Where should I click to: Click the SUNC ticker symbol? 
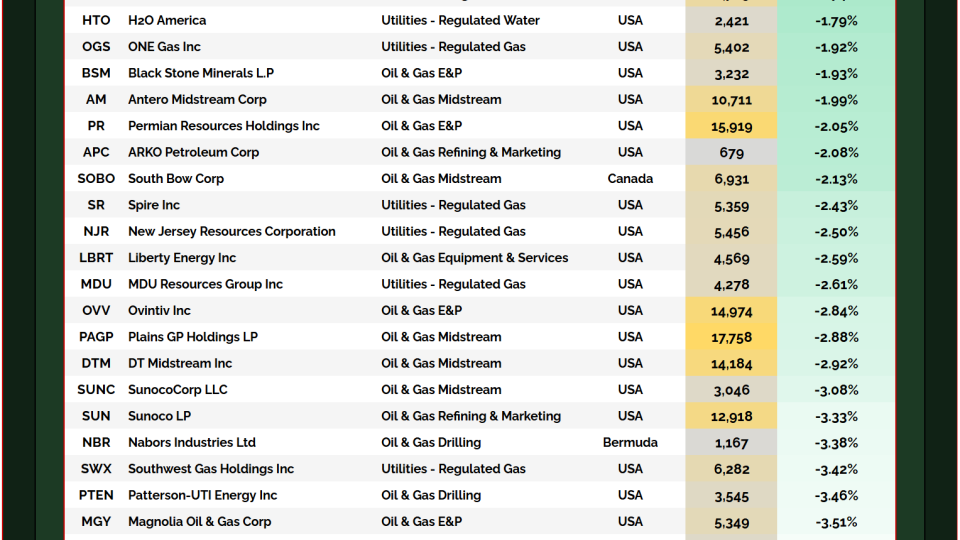[x=96, y=390]
